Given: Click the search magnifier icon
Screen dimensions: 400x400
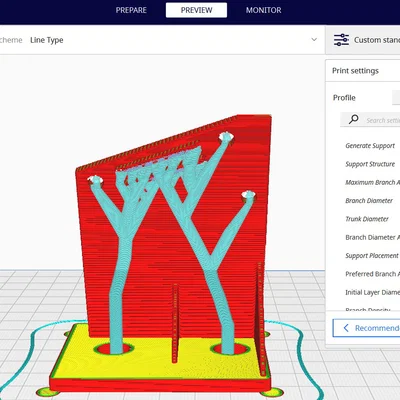Looking at the screenshot, I should [354, 119].
